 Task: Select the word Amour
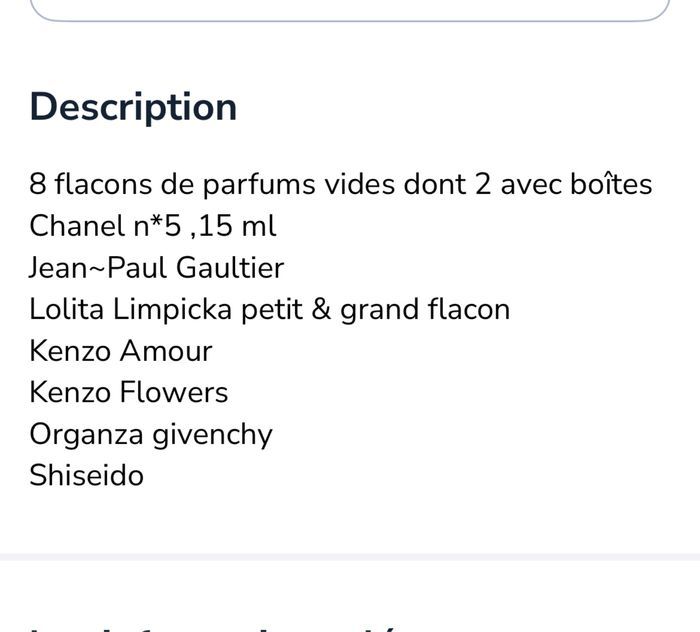(166, 351)
